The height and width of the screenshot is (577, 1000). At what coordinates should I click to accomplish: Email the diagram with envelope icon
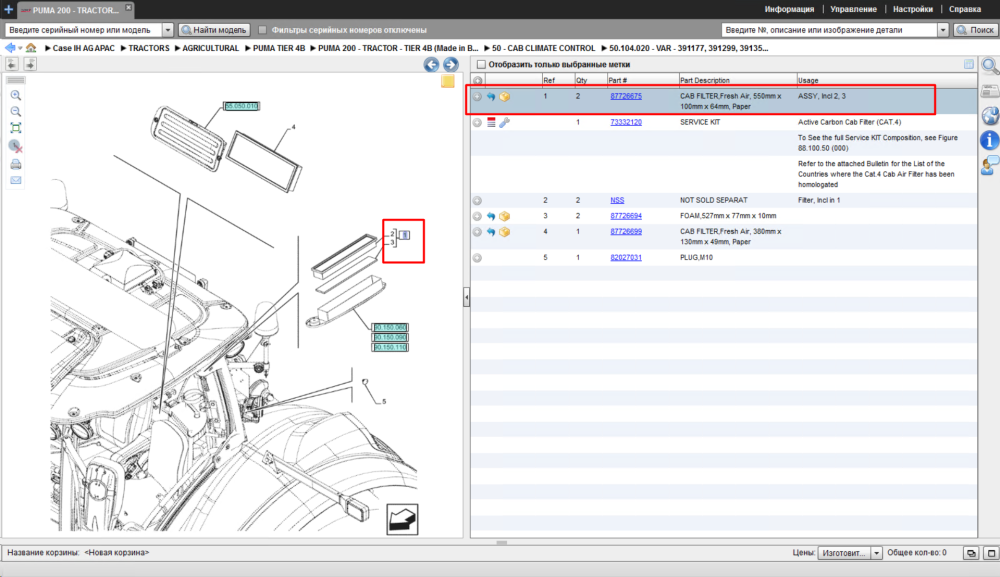coord(16,180)
